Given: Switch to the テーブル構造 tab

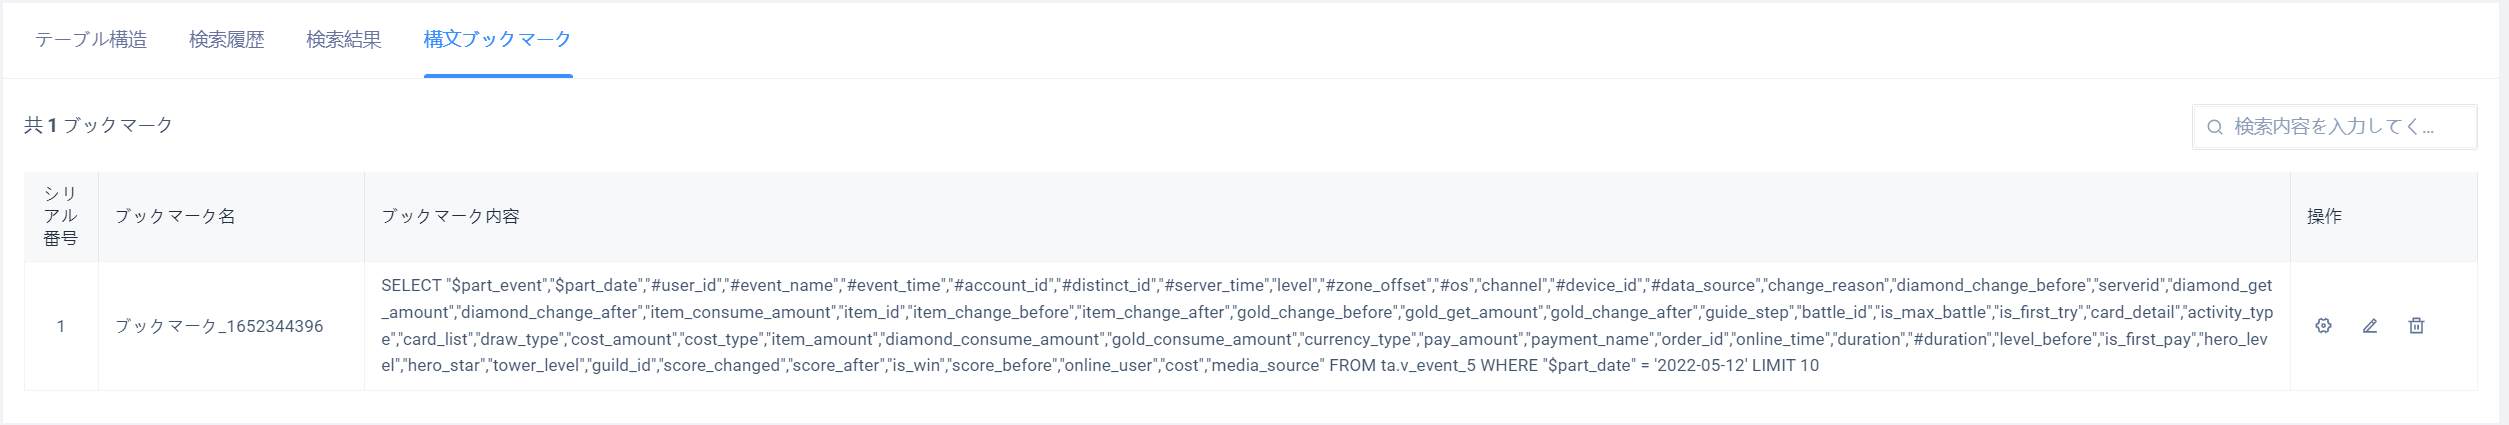Looking at the screenshot, I should click(x=91, y=39).
